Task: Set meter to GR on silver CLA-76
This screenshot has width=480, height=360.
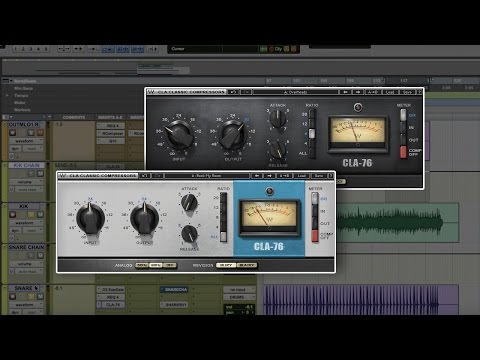Action: (x=315, y=198)
